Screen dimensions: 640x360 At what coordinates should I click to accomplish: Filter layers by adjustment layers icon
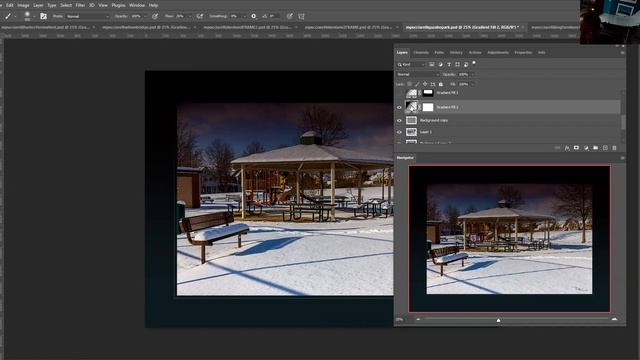pos(440,64)
